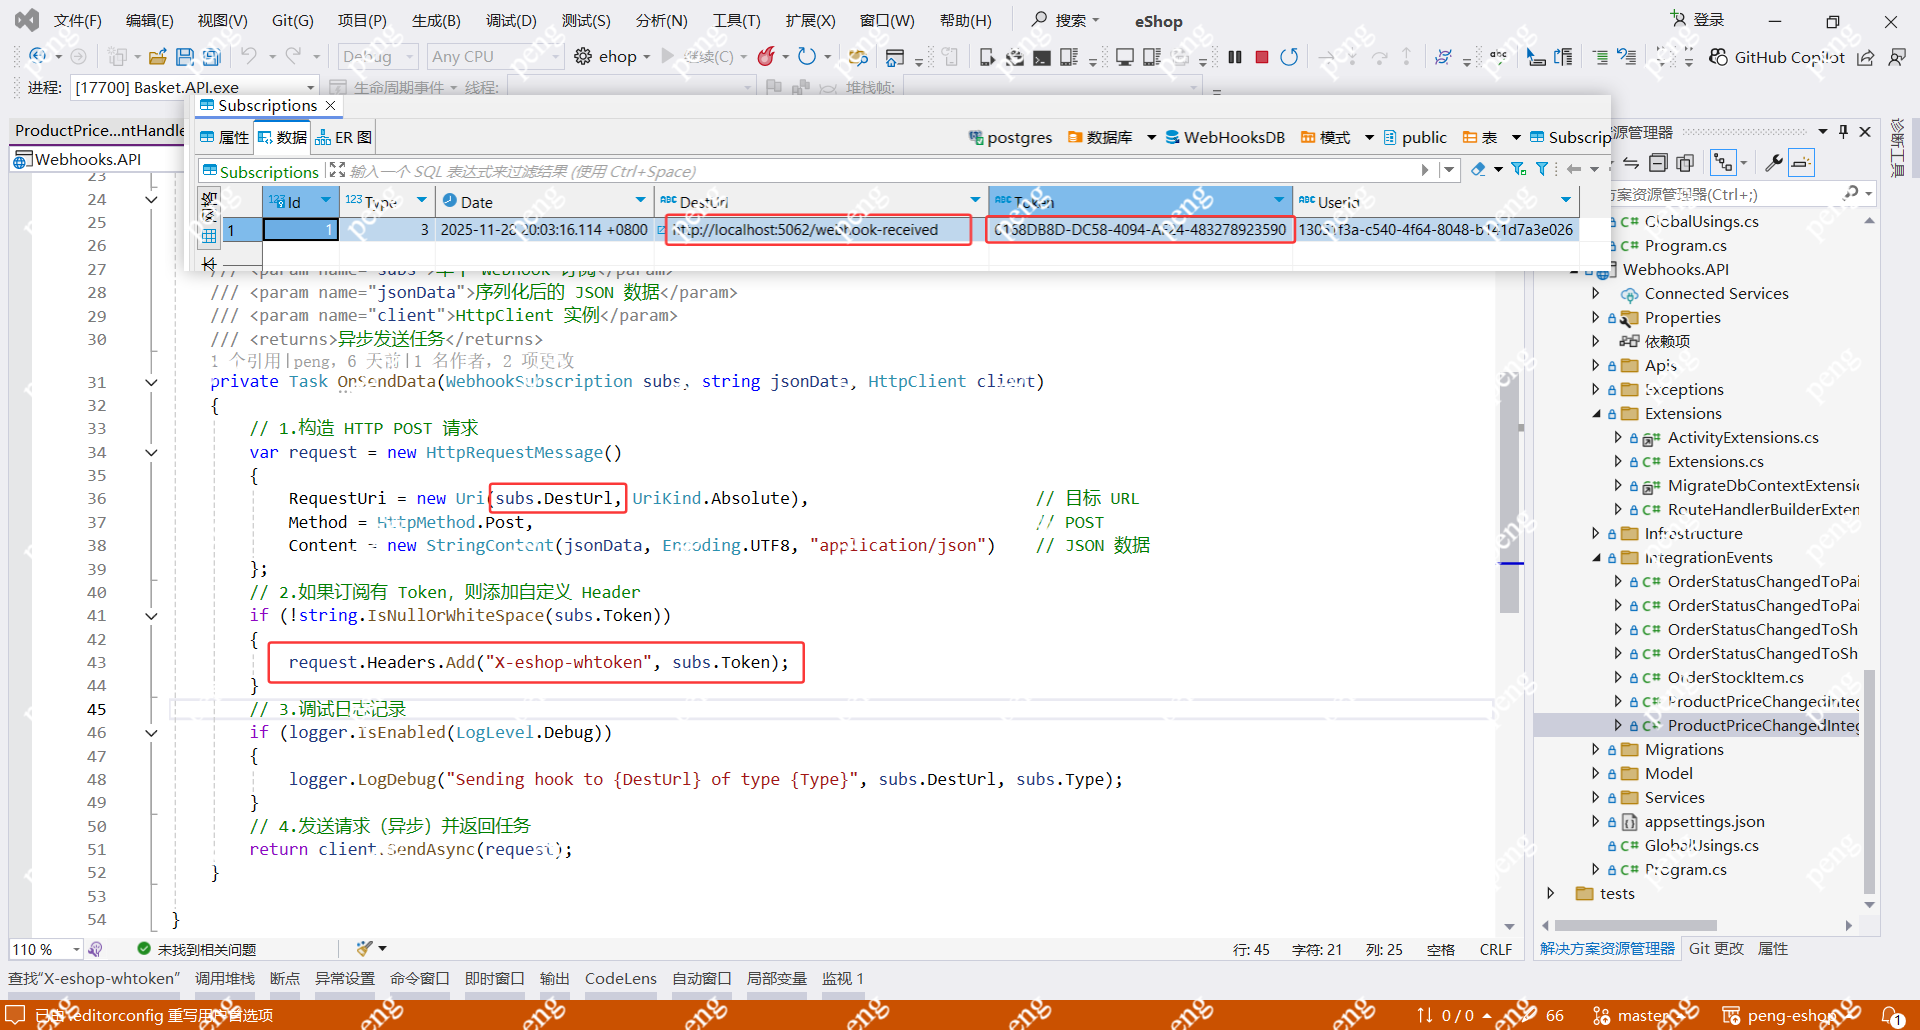1920x1030 pixels.
Task: Pin the solution explorer panel
Action: (1843, 132)
